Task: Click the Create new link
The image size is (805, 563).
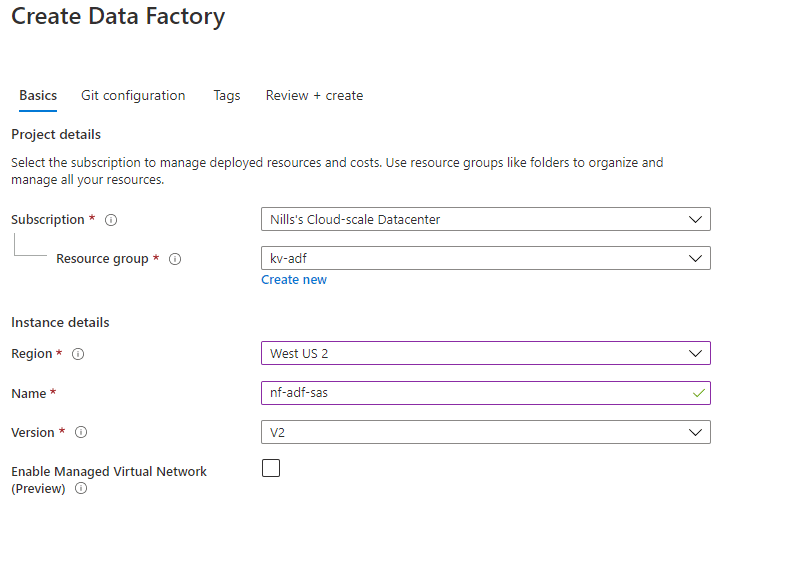Action: coord(294,280)
